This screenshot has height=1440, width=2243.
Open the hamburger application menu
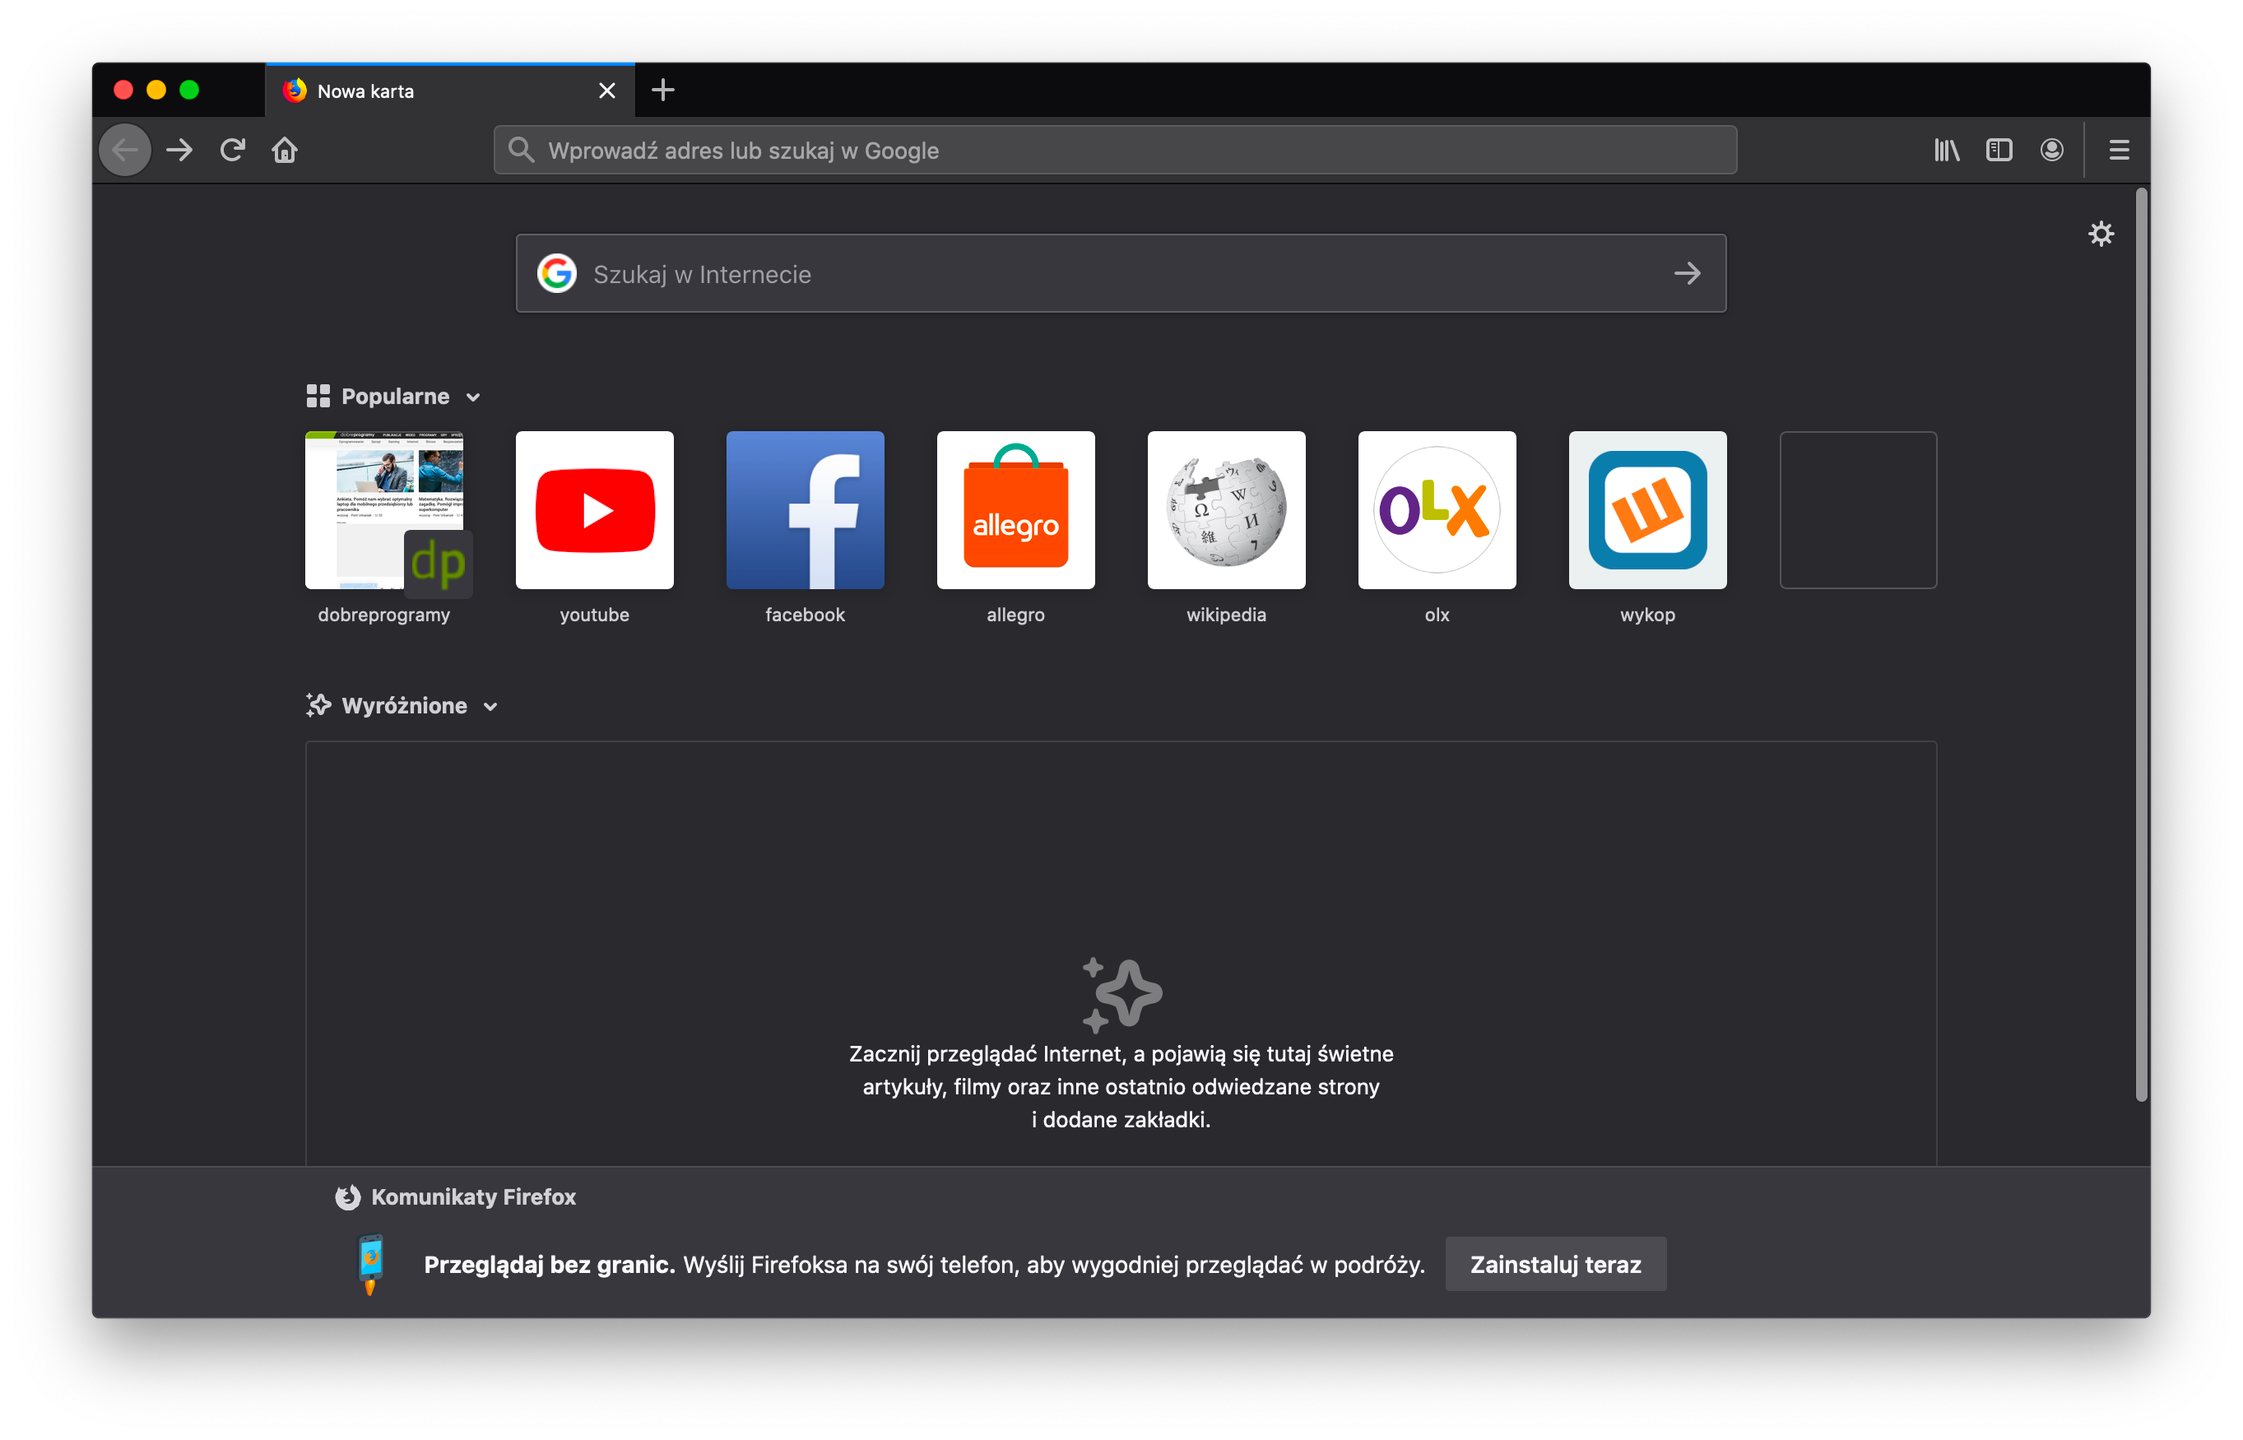2119,150
